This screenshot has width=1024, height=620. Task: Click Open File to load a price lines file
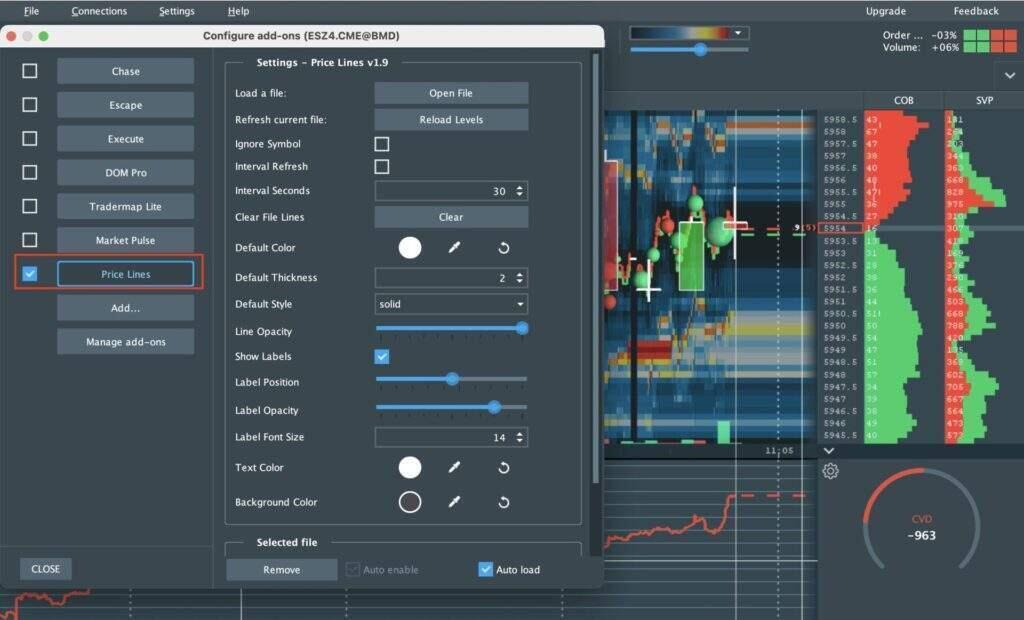click(x=450, y=92)
